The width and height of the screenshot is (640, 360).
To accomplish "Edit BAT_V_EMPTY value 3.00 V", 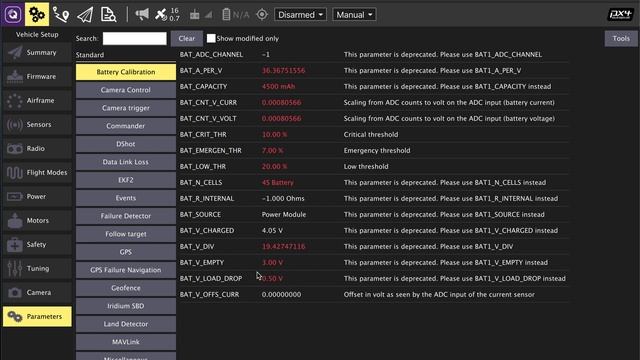I will 272,262.
